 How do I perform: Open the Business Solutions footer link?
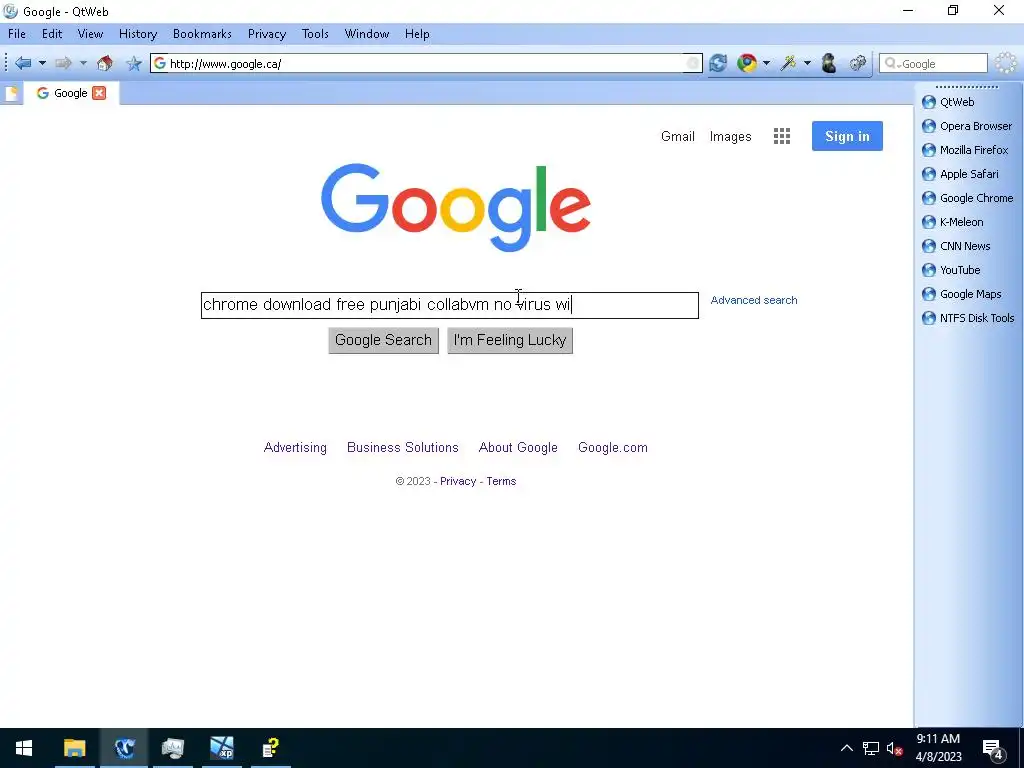pos(402,447)
